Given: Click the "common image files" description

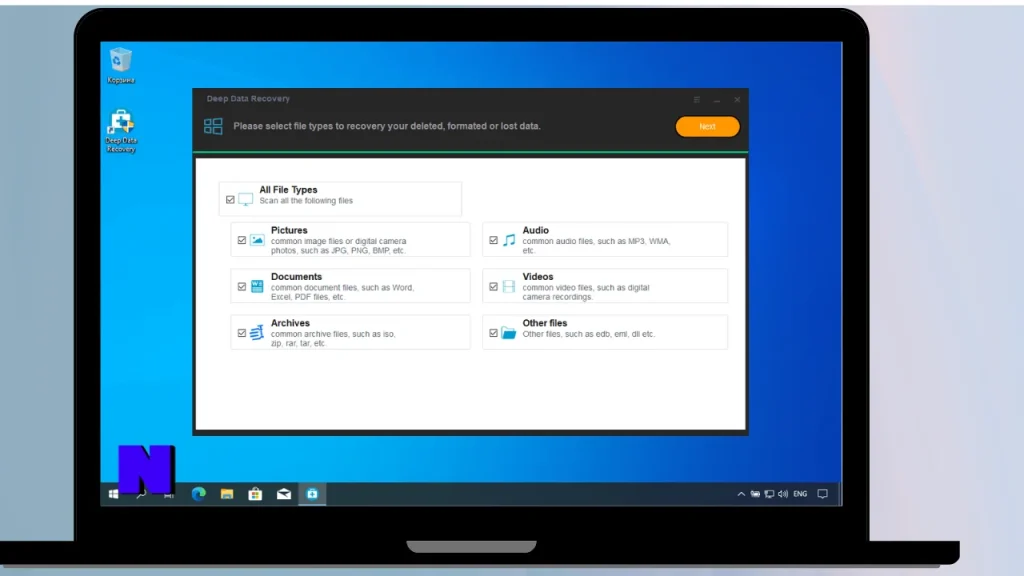Looking at the screenshot, I should 338,246.
